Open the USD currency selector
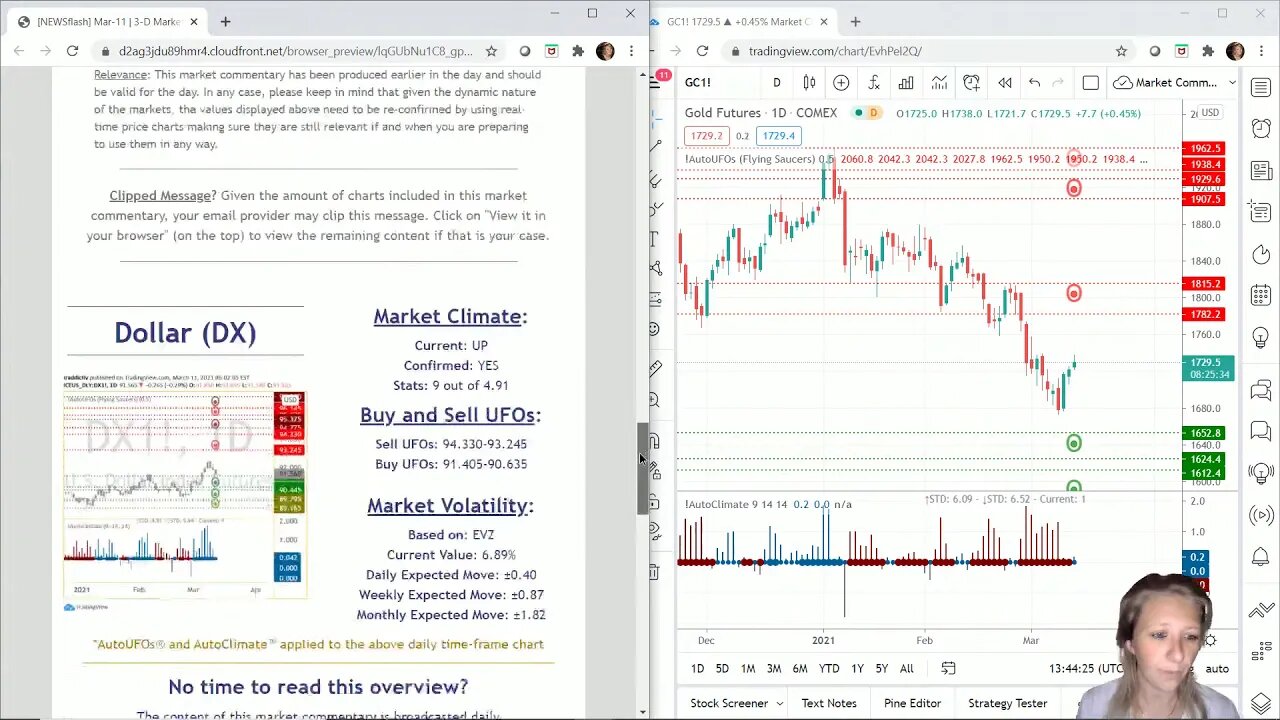The width and height of the screenshot is (1280, 720). (x=1210, y=113)
